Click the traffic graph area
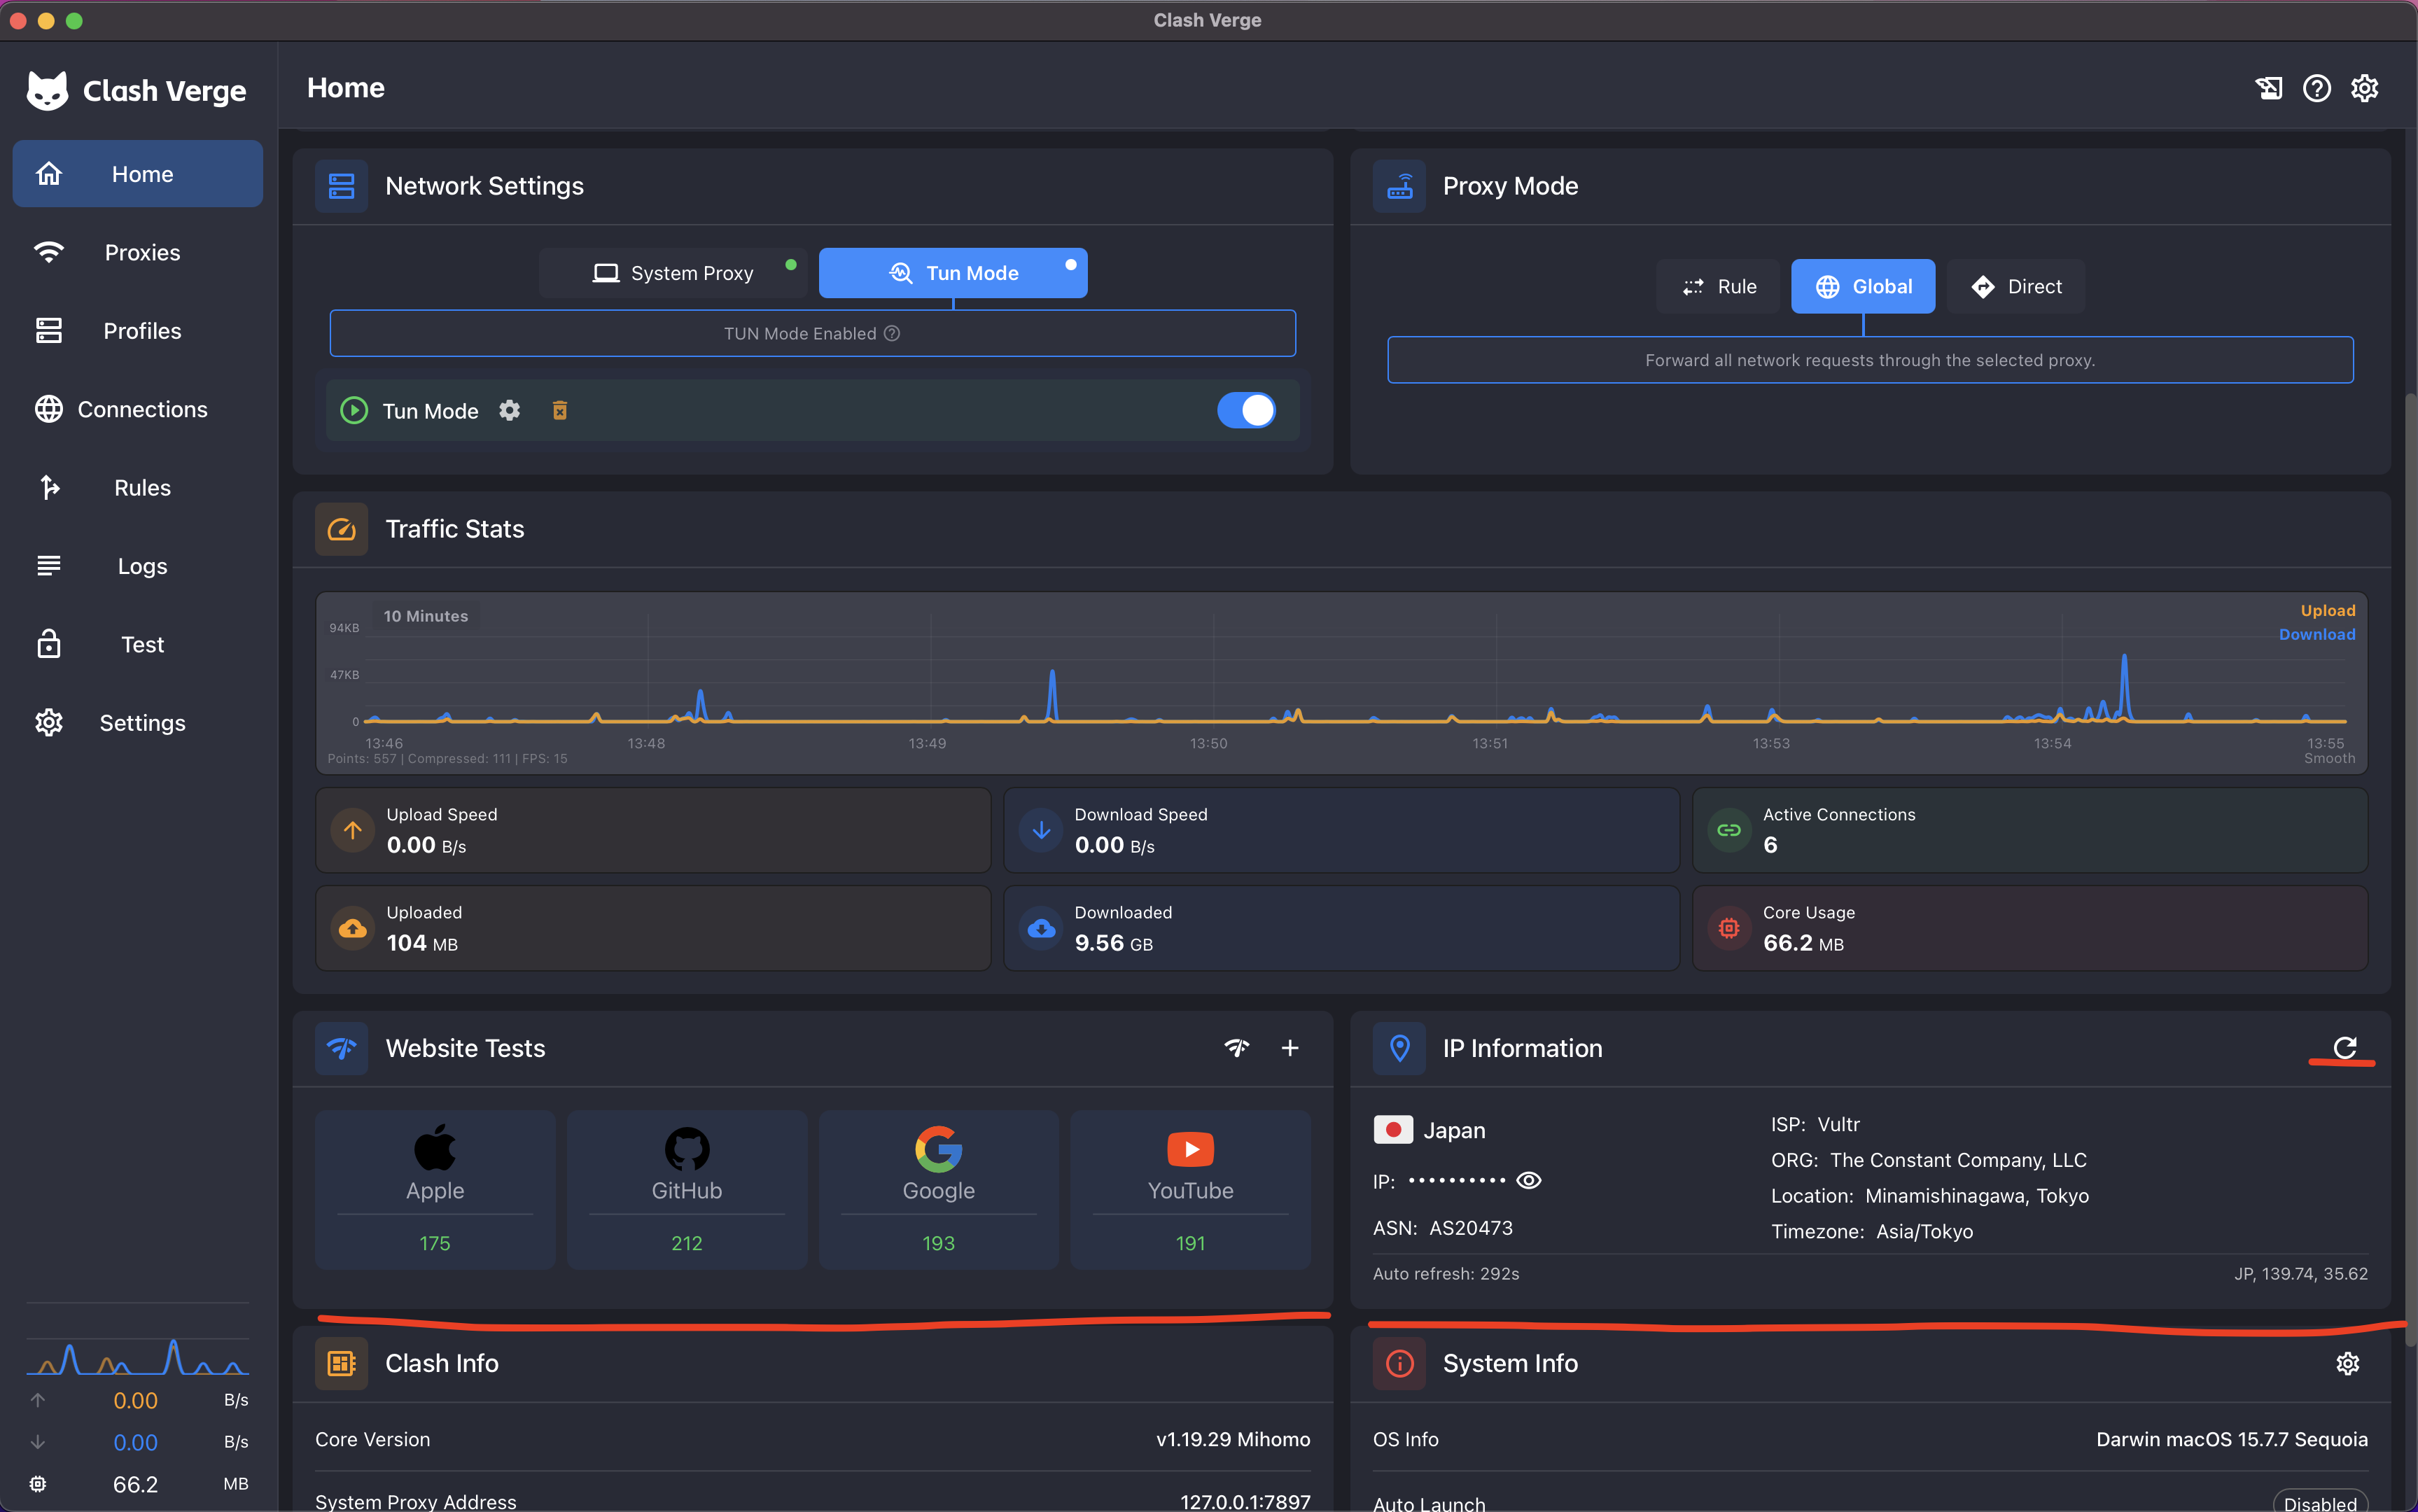The image size is (2418, 1512). point(1342,683)
